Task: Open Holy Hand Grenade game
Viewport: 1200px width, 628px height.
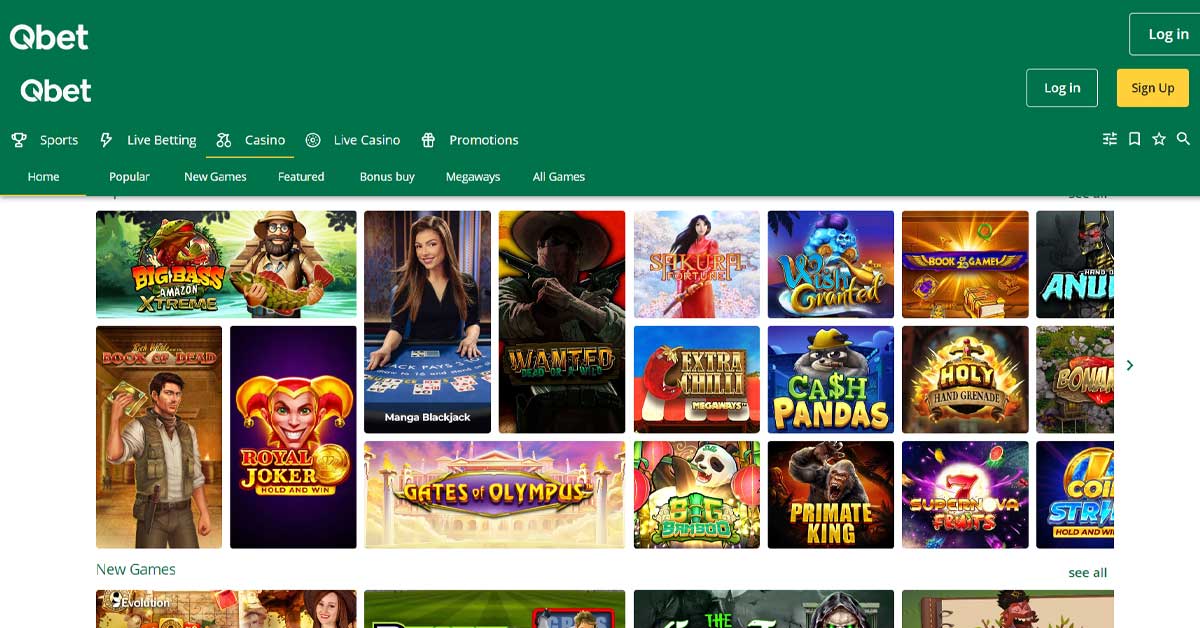Action: (x=965, y=379)
